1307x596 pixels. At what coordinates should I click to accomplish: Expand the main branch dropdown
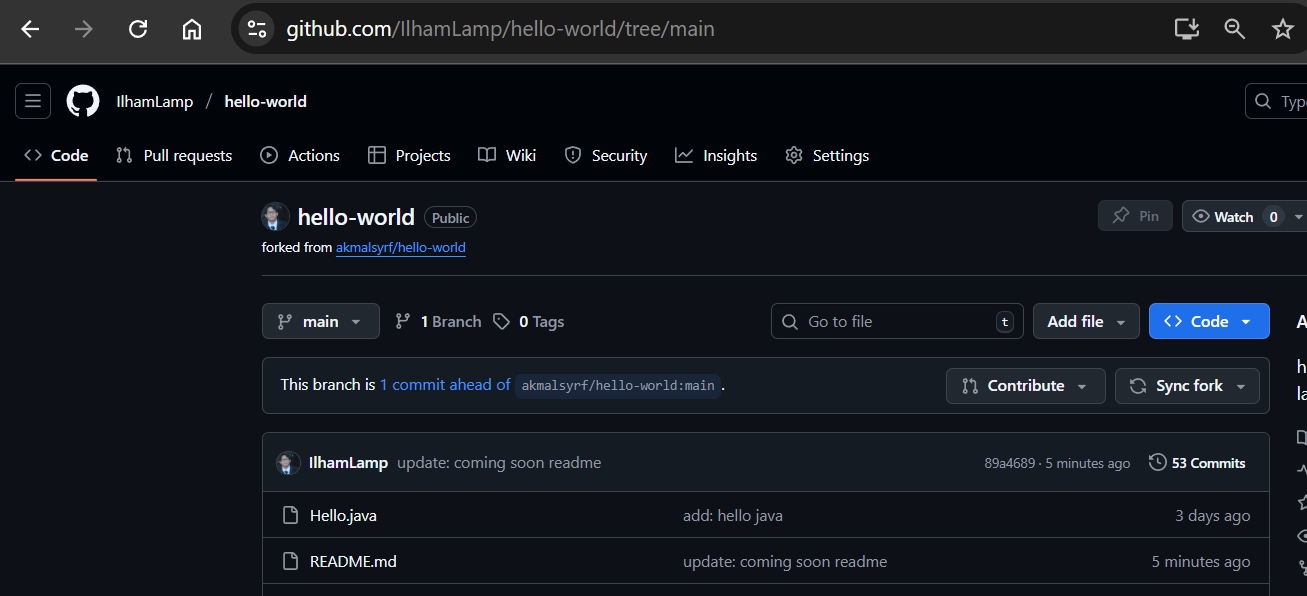(320, 321)
